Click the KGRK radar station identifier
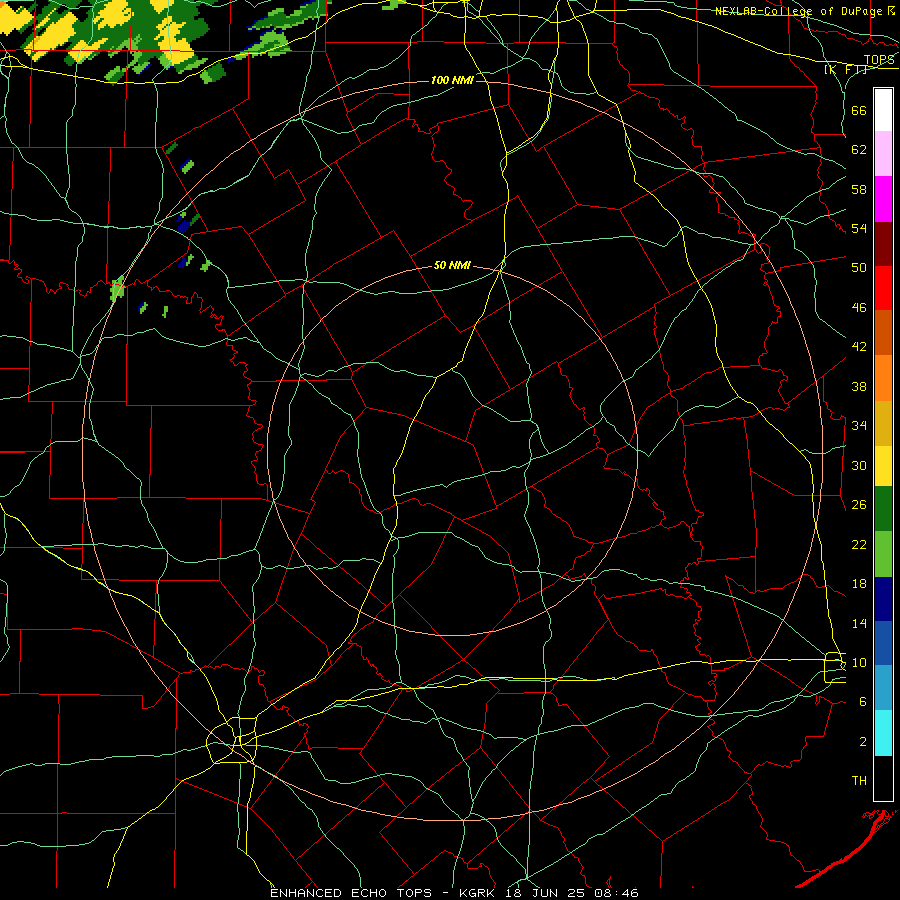 coord(479,893)
